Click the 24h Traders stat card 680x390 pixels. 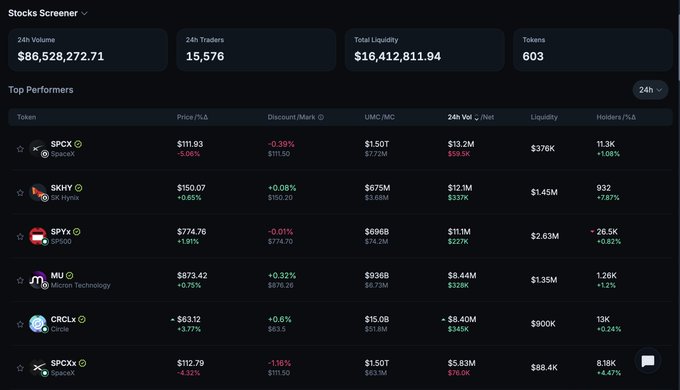(256, 50)
